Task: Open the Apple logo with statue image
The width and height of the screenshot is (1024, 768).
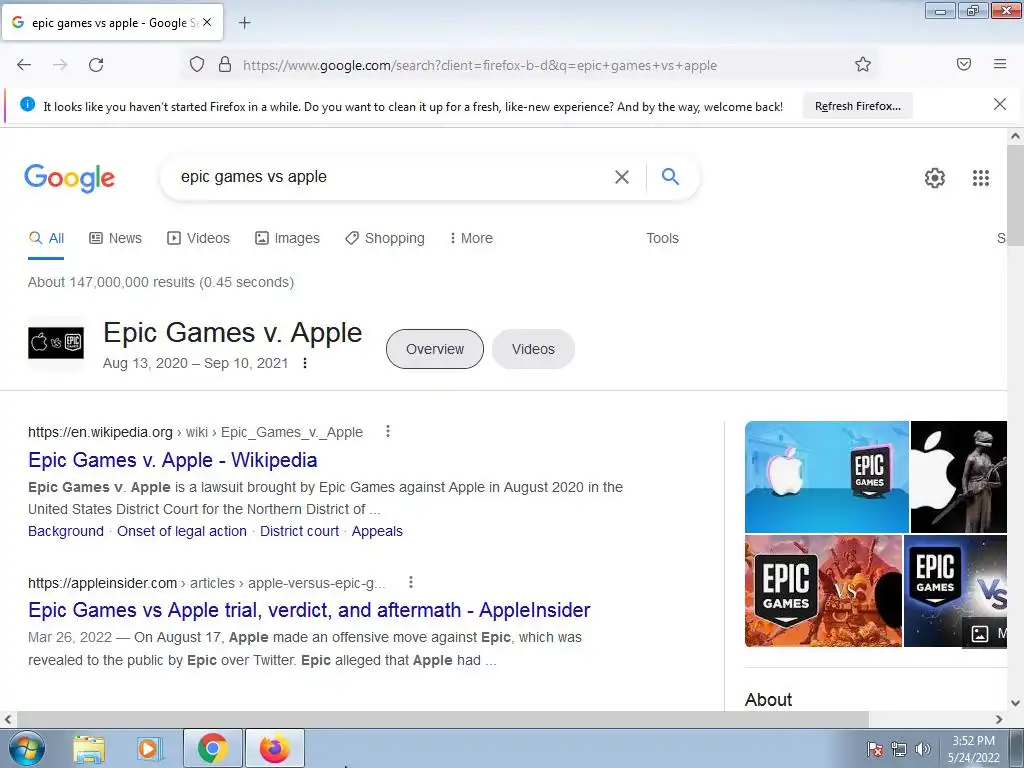Action: (x=959, y=477)
